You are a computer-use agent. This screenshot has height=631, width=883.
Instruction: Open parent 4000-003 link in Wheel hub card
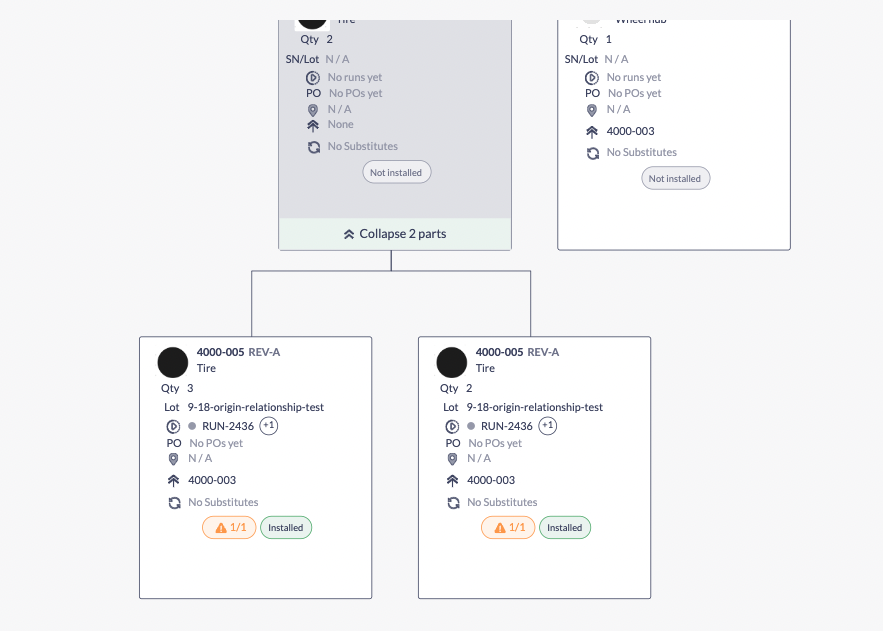(631, 131)
